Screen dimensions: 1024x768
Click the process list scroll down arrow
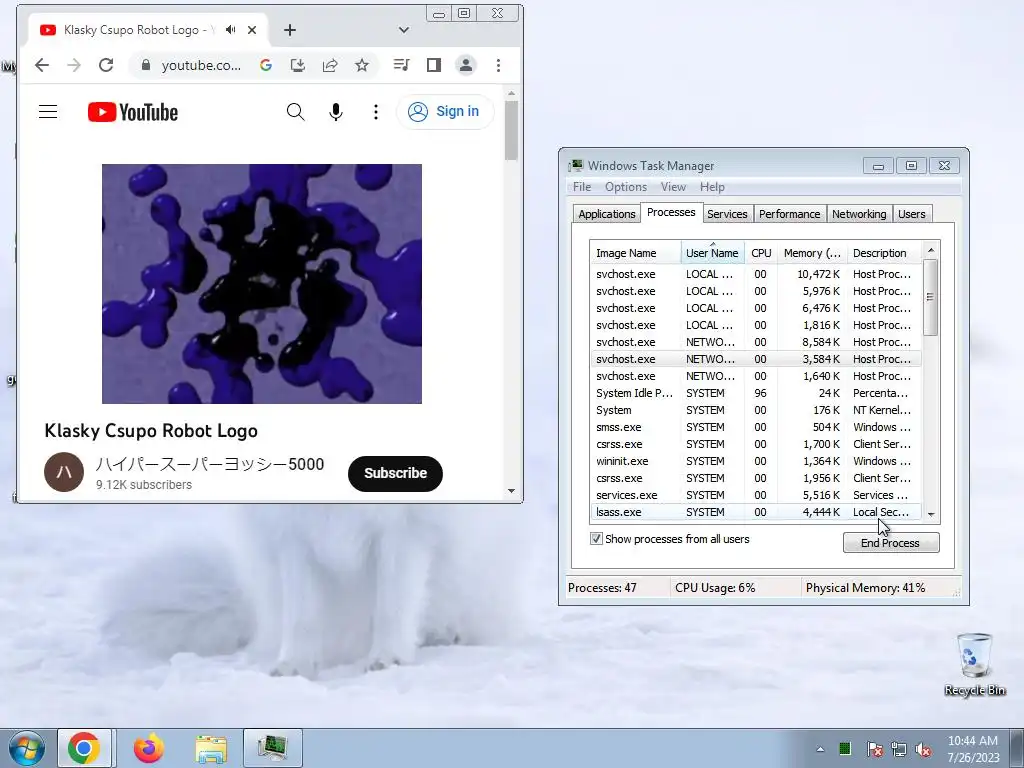coord(931,514)
